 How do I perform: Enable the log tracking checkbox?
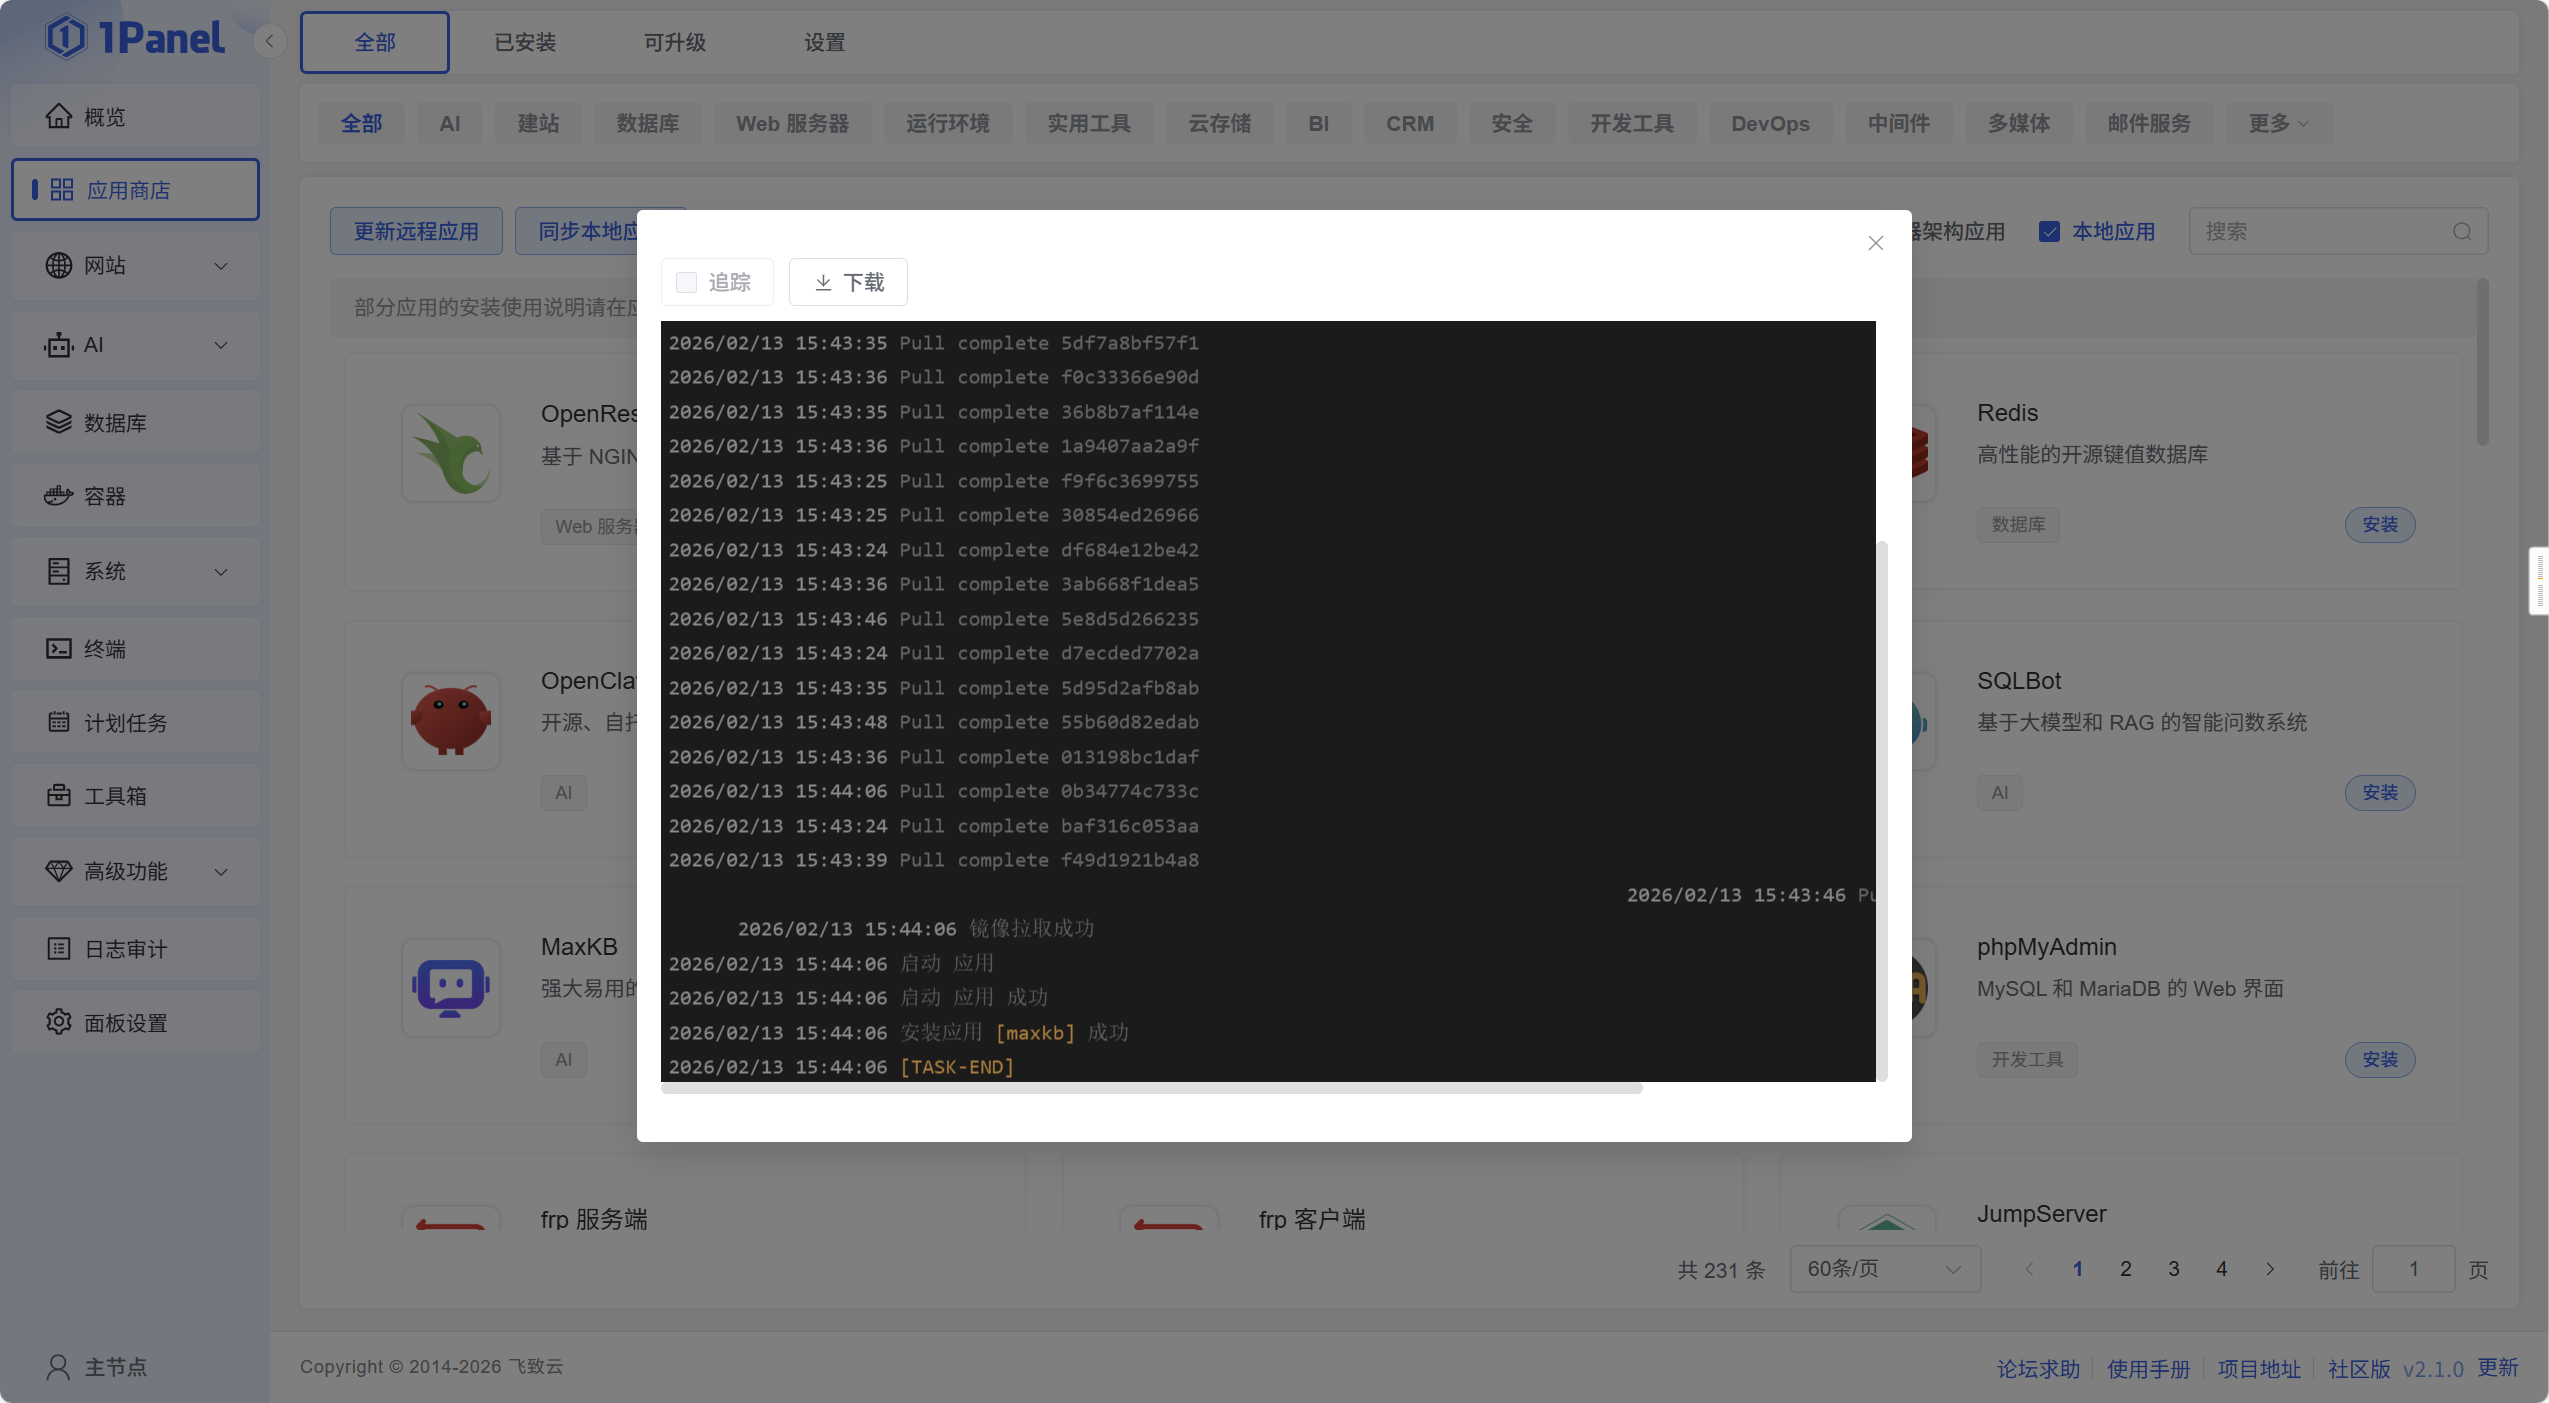[x=686, y=283]
